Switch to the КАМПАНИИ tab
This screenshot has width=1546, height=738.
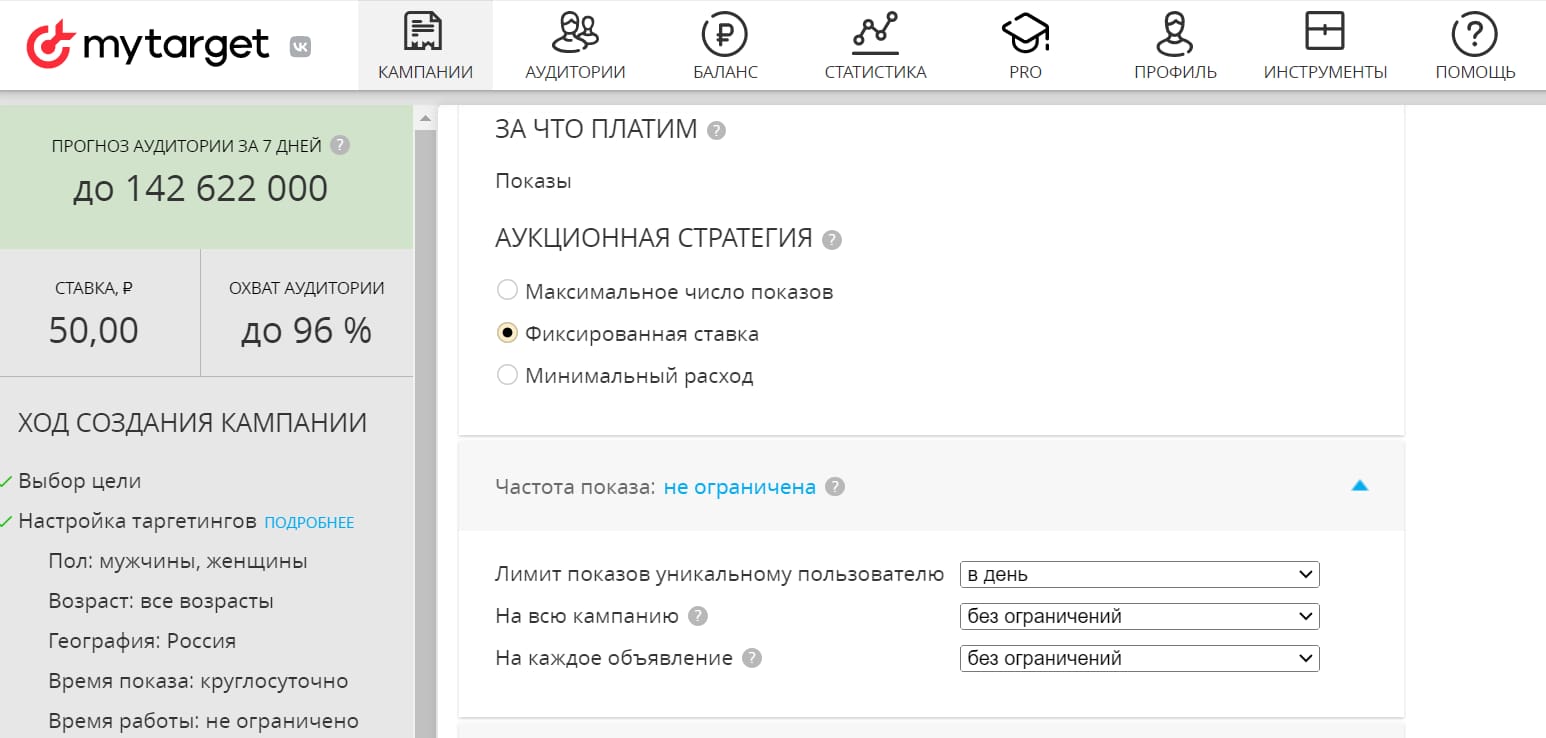click(425, 44)
